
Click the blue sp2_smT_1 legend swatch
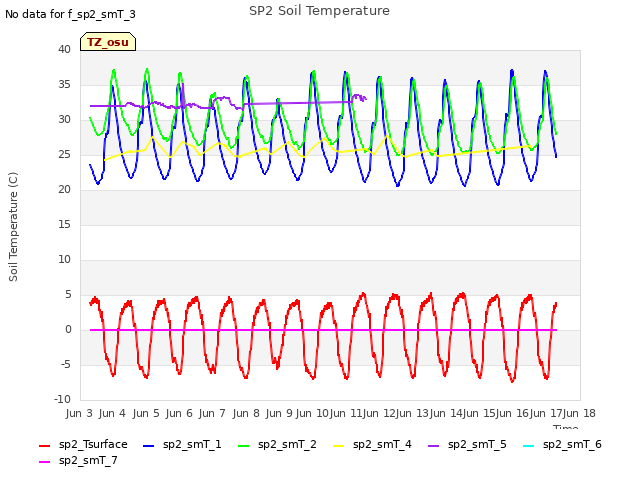[149, 446]
